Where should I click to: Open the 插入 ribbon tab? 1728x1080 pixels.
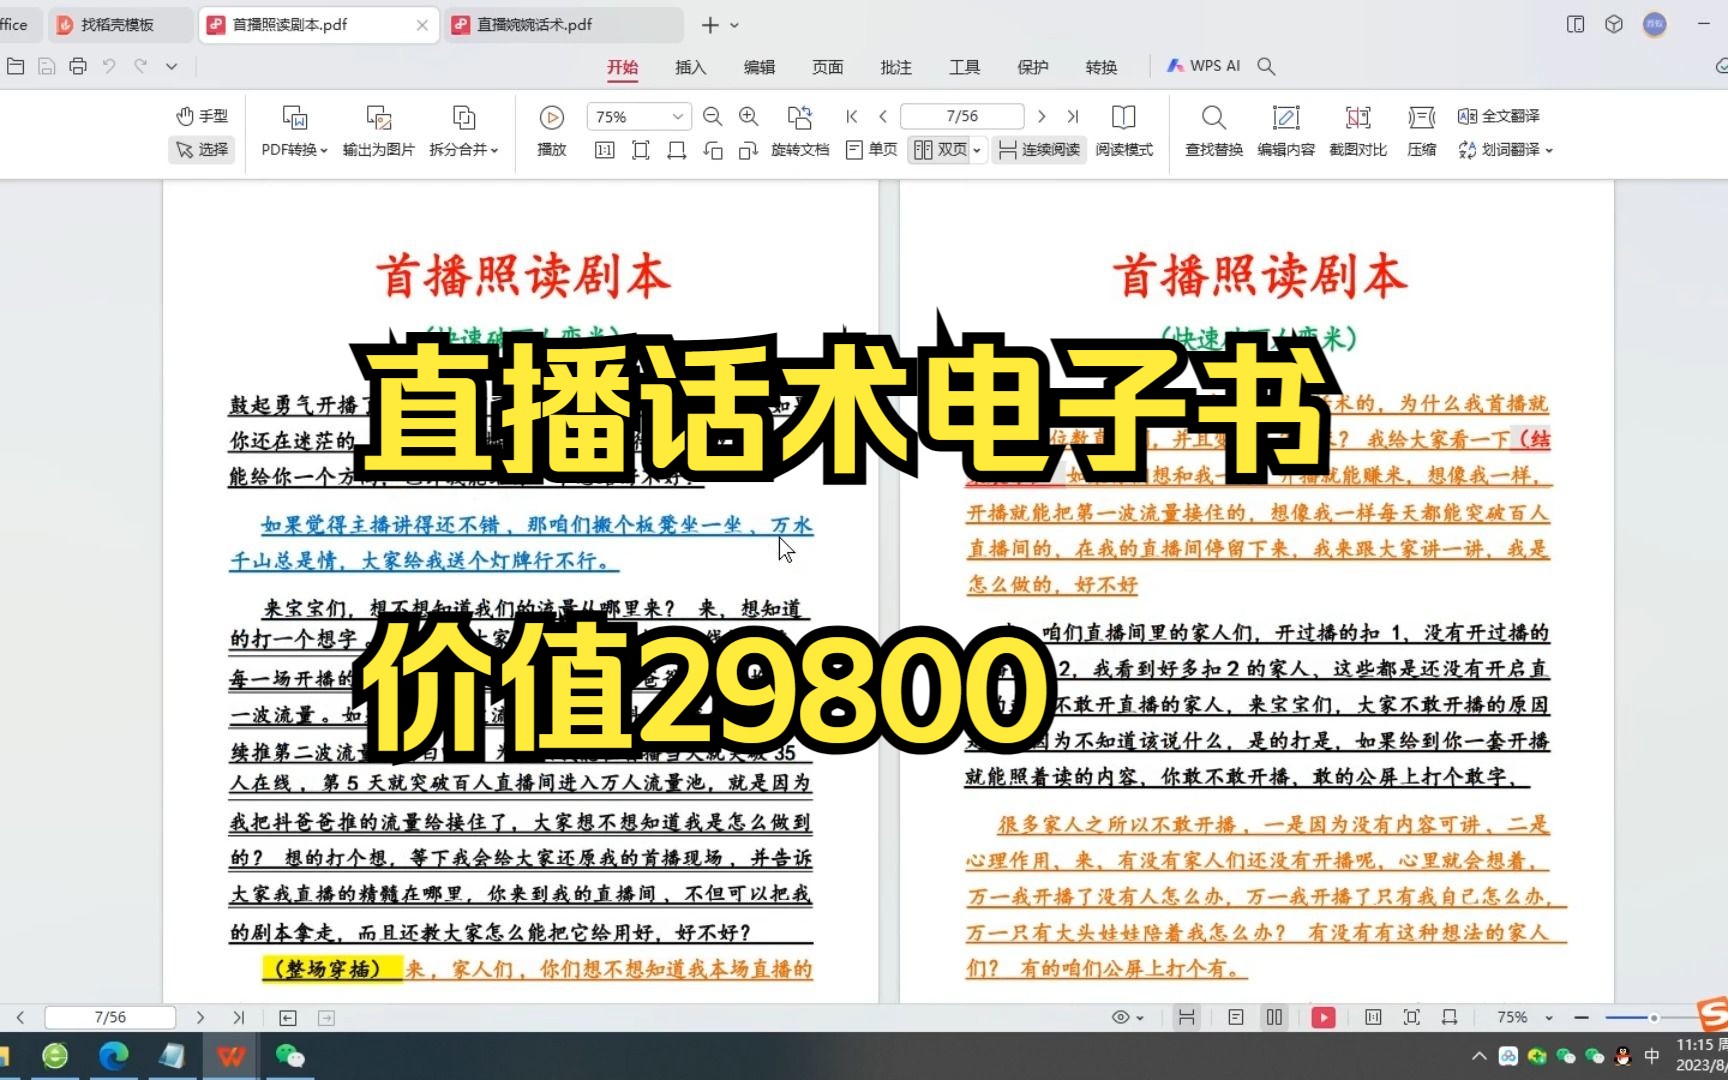pos(690,67)
